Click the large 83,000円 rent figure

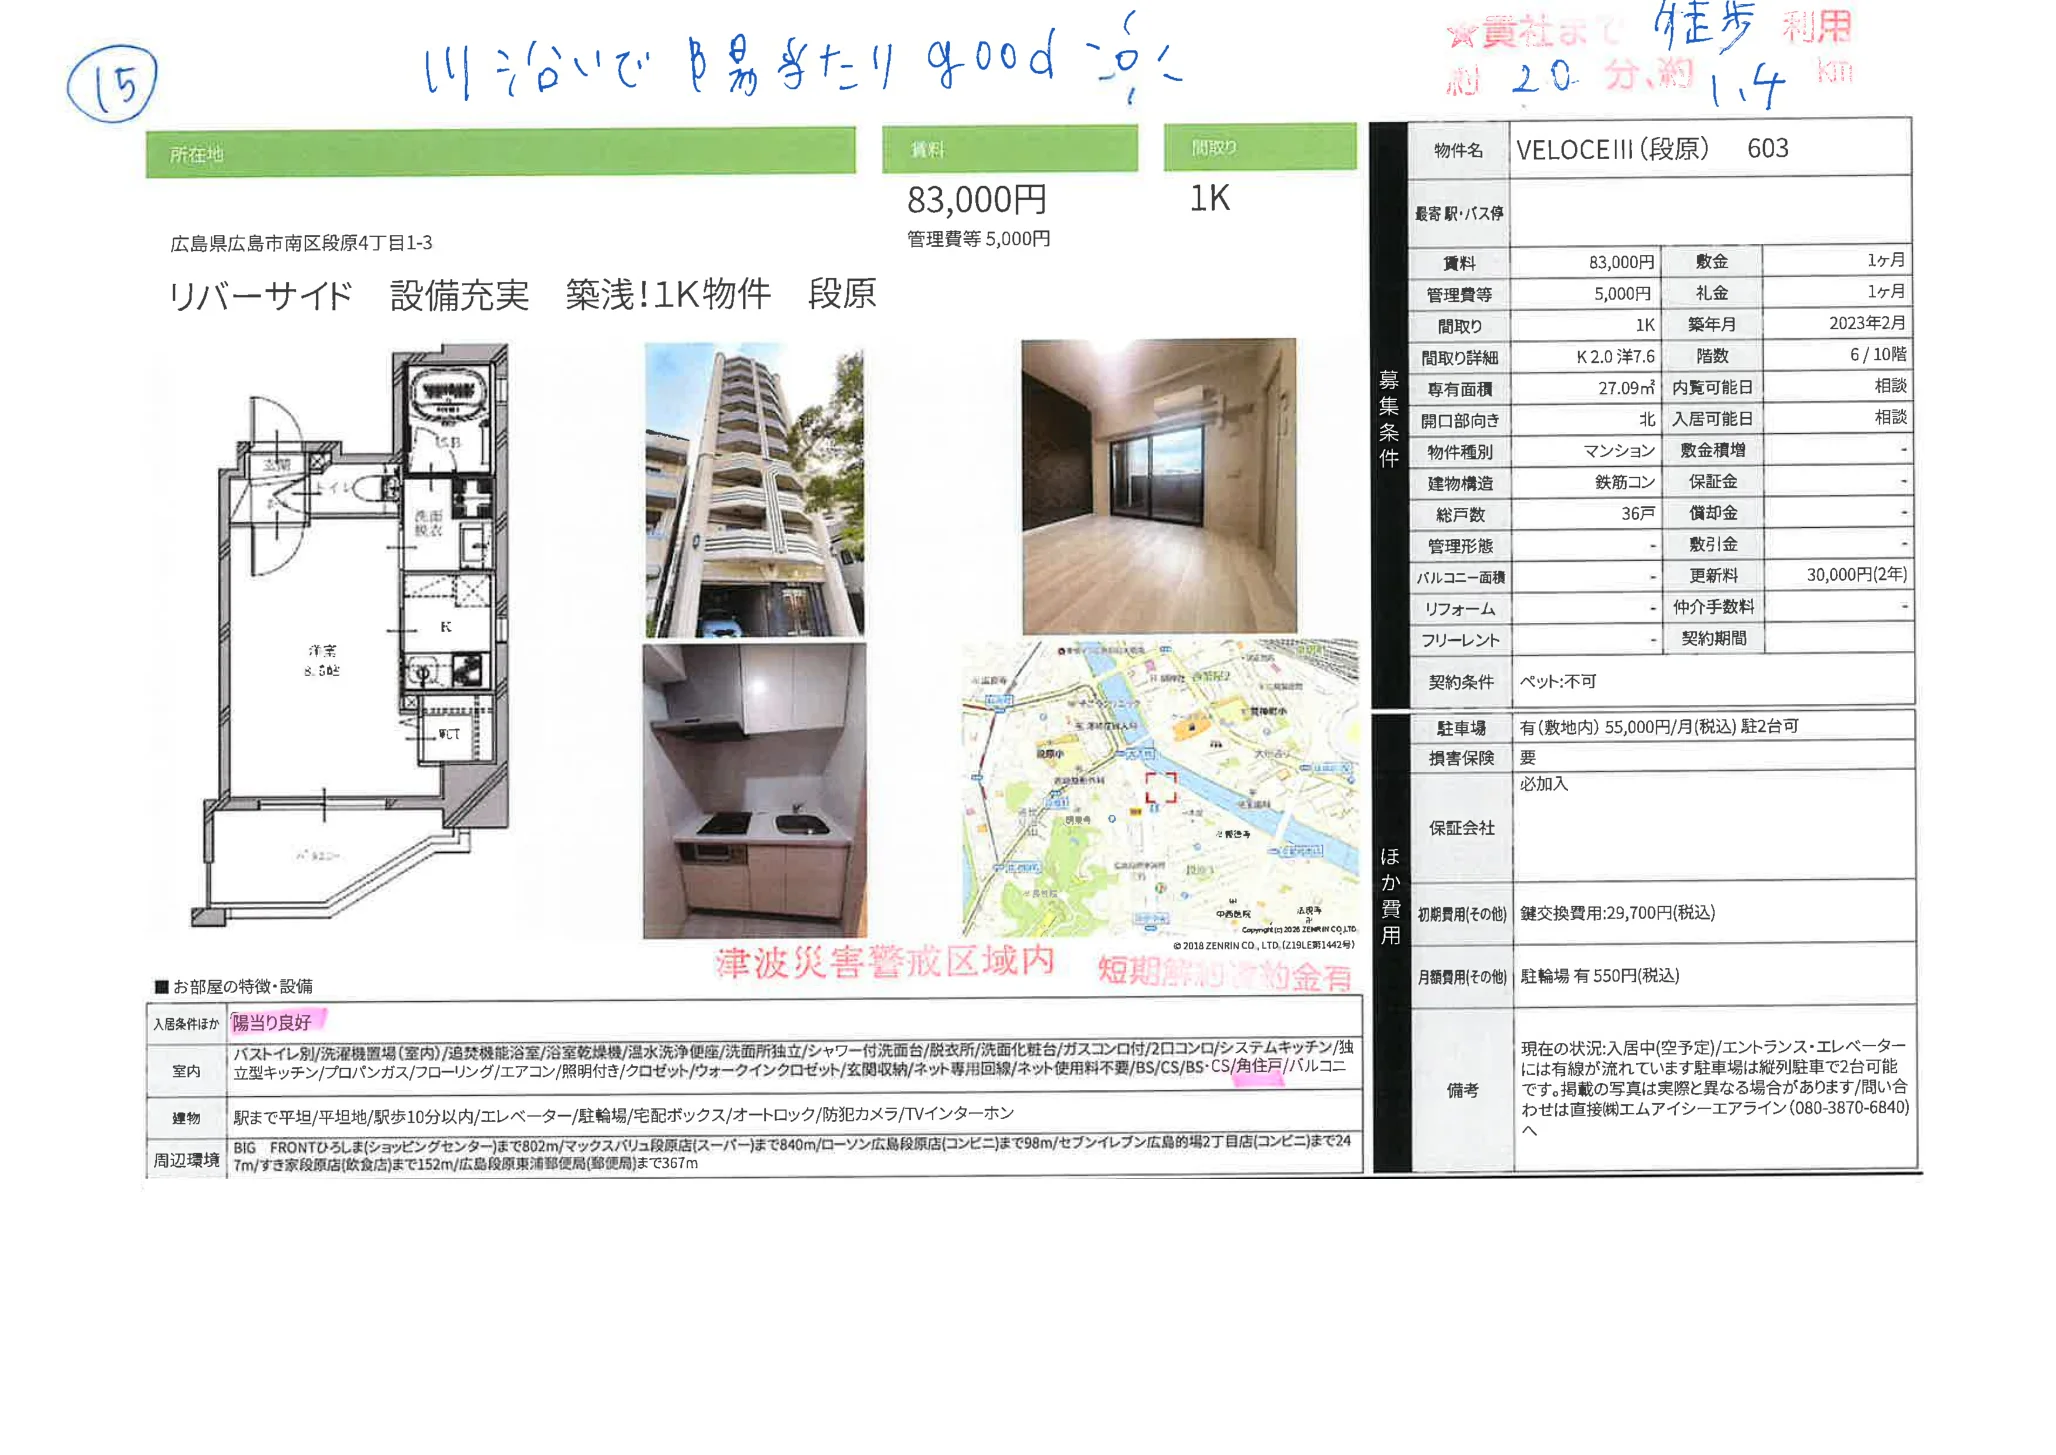pos(976,200)
